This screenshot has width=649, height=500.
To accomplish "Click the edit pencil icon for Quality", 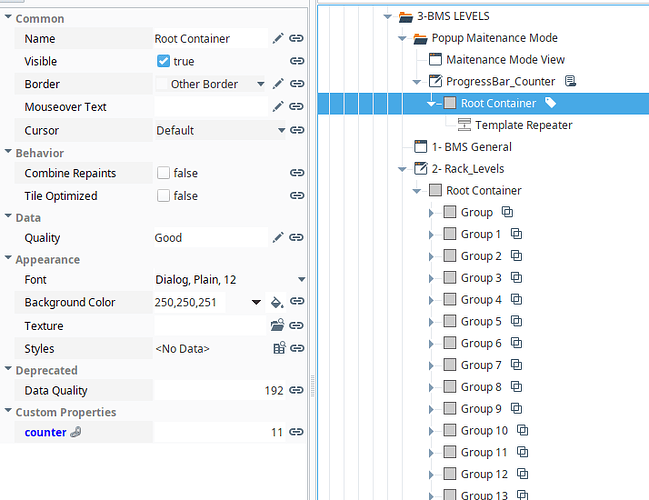I will (278, 238).
